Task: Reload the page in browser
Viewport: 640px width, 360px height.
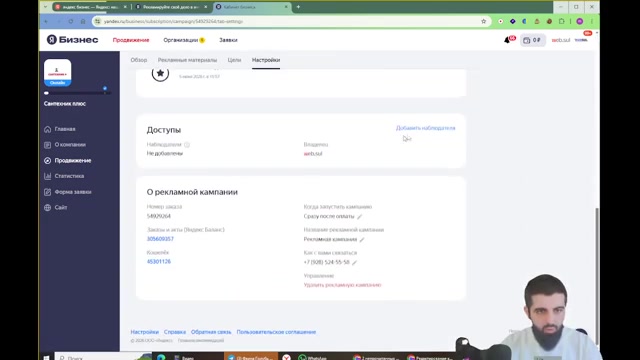Action: 71,21
